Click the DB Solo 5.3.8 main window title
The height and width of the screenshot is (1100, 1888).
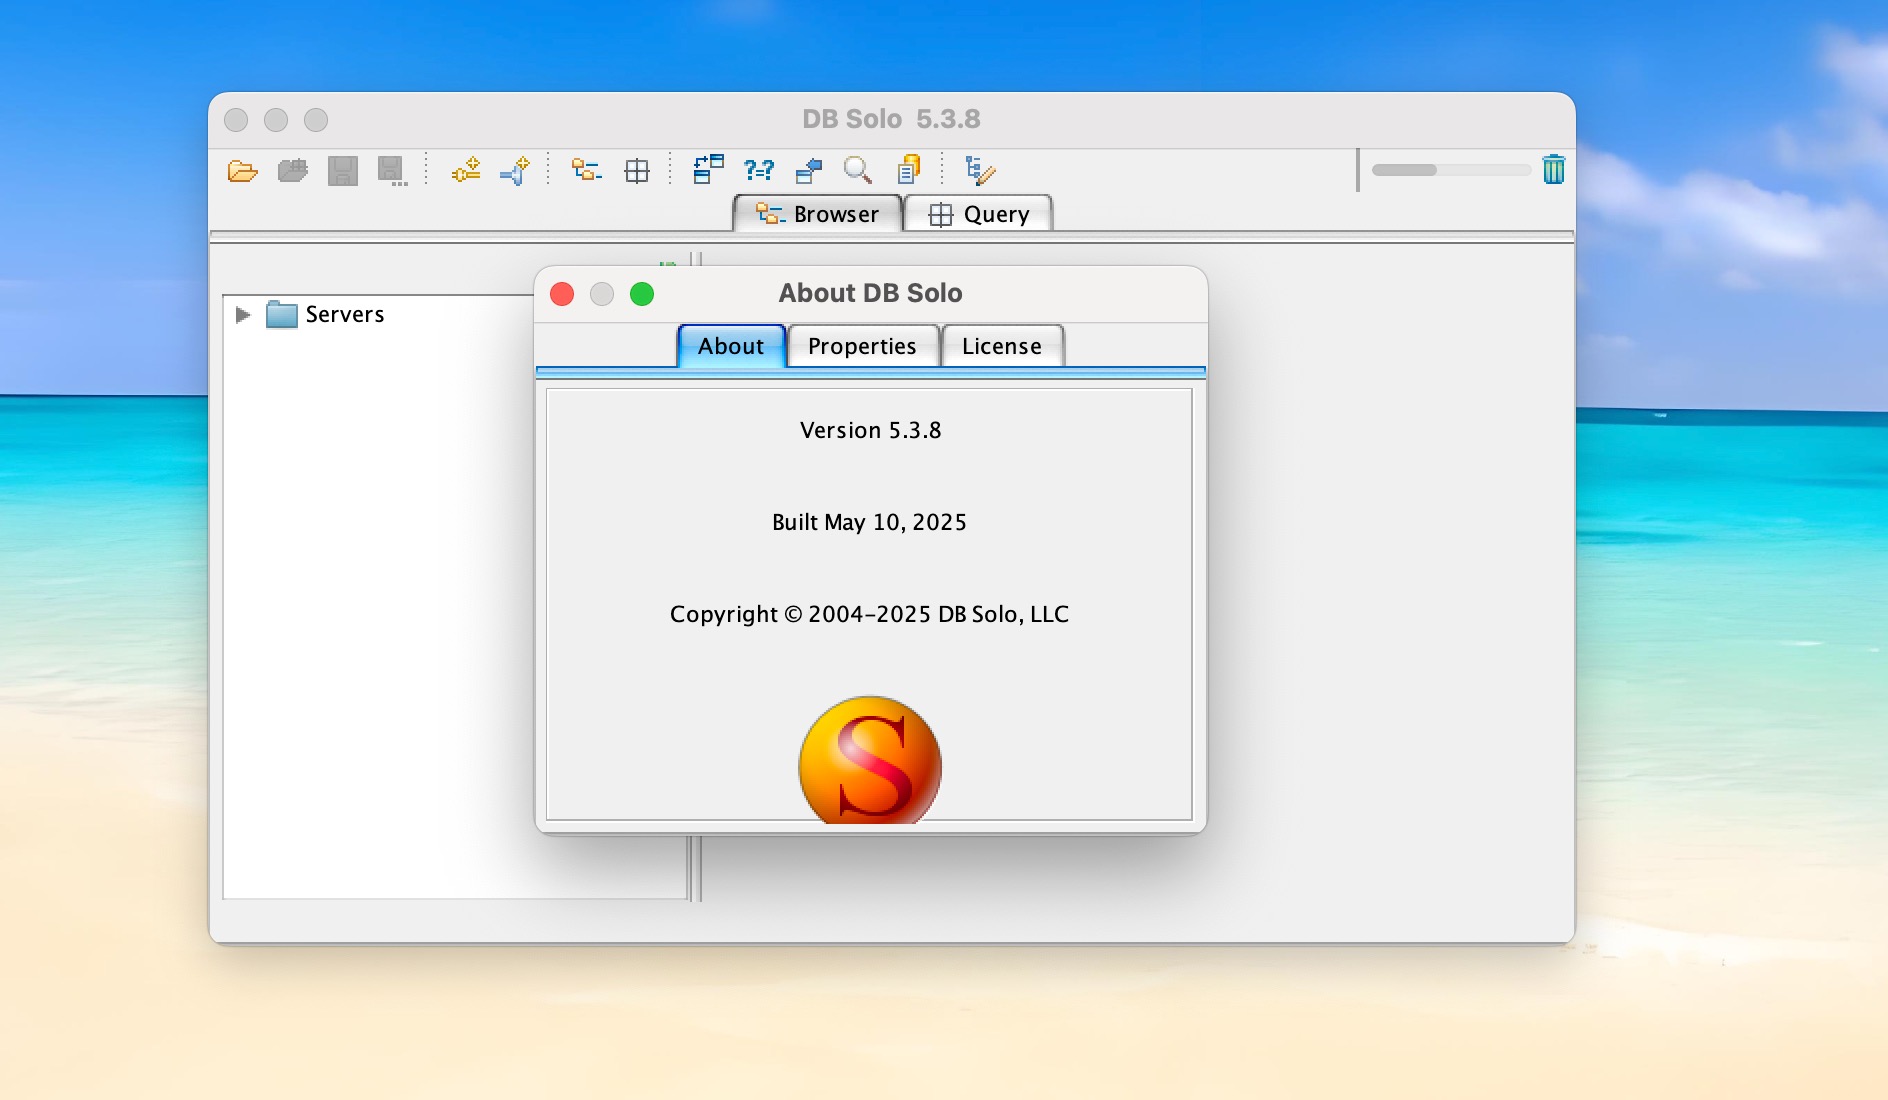pyautogui.click(x=891, y=119)
